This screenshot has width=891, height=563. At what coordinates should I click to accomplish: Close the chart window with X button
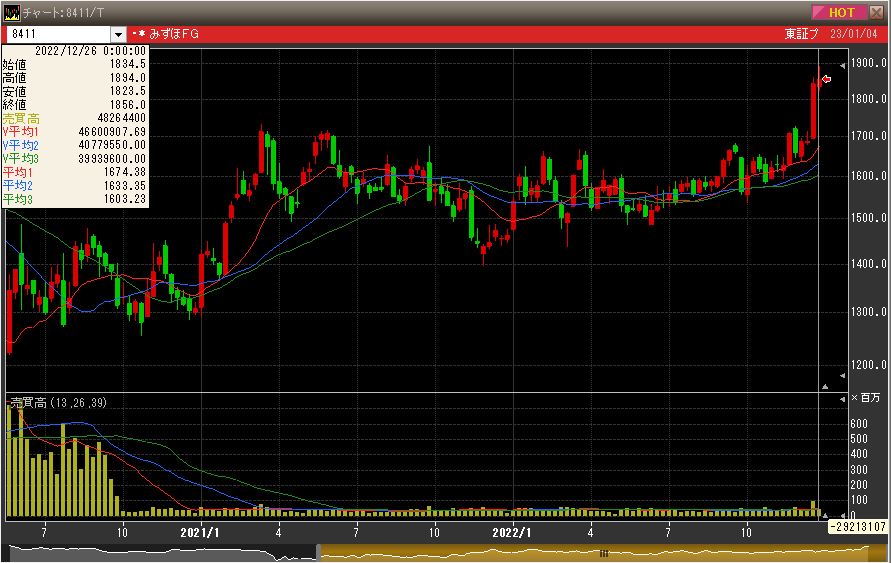click(x=876, y=12)
